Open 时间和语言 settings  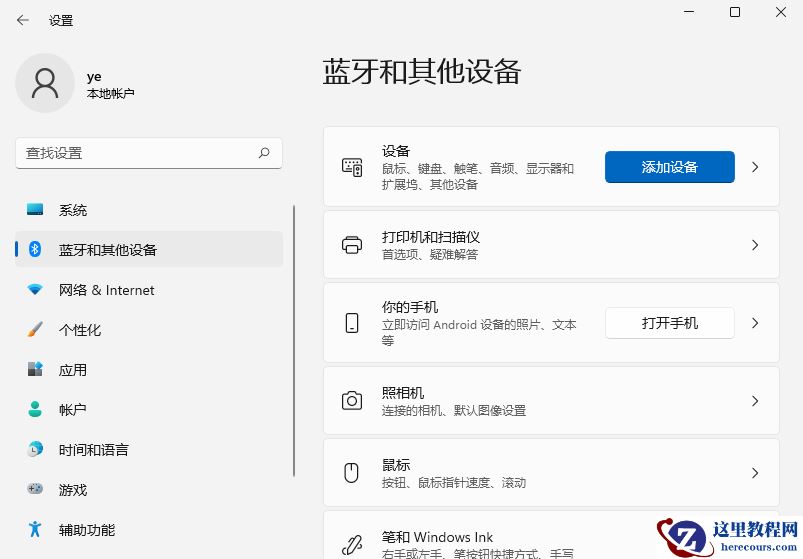tap(149, 449)
